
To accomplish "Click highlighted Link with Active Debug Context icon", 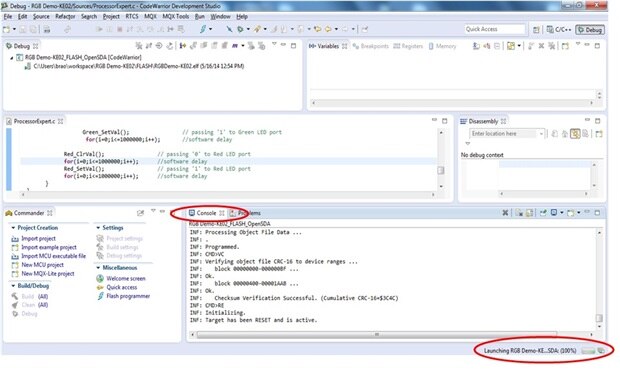I will click(x=575, y=134).
